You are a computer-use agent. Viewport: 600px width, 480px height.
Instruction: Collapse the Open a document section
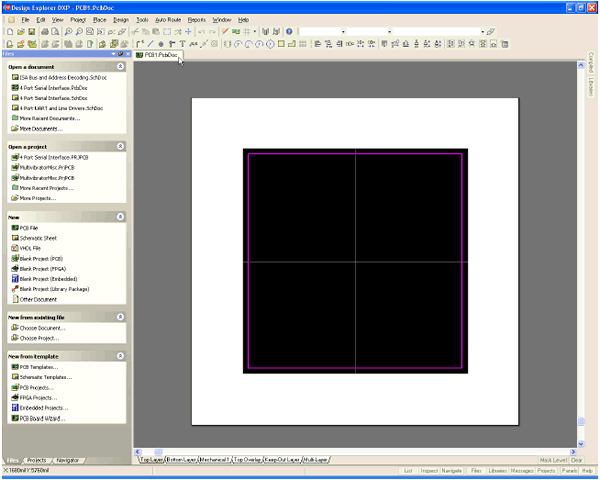(120, 65)
